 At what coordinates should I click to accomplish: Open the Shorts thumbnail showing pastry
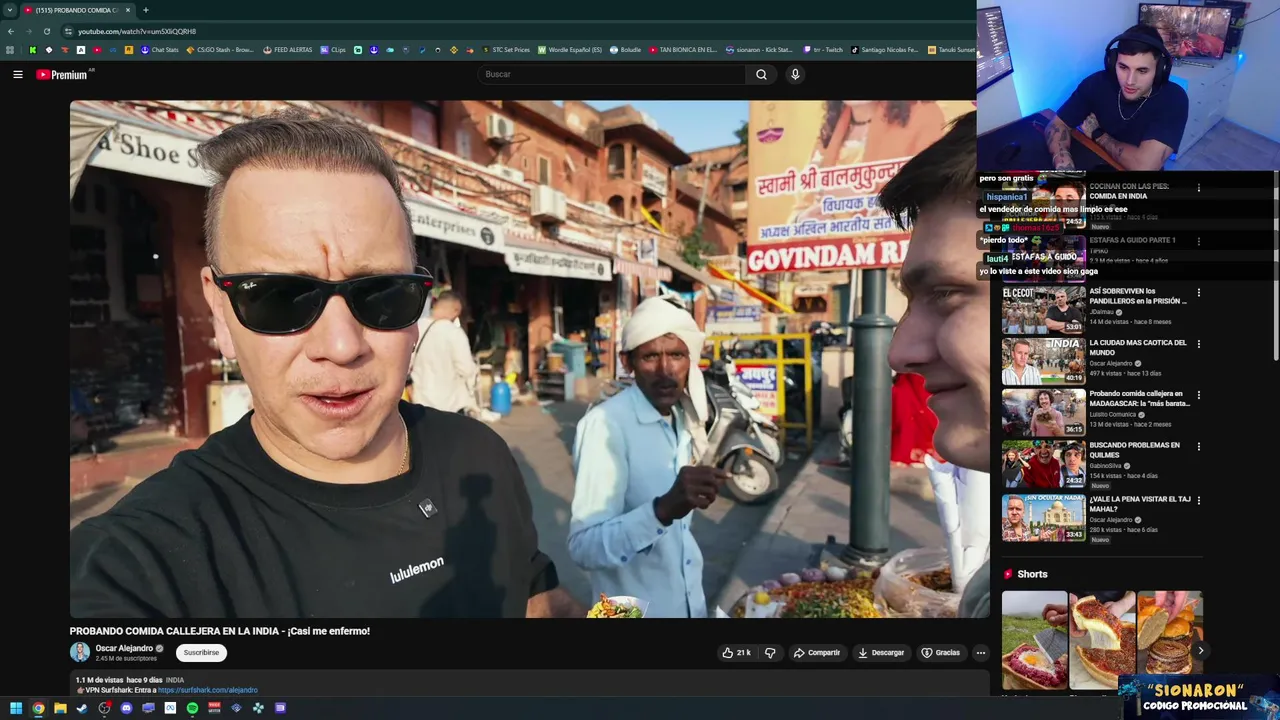click(1102, 640)
